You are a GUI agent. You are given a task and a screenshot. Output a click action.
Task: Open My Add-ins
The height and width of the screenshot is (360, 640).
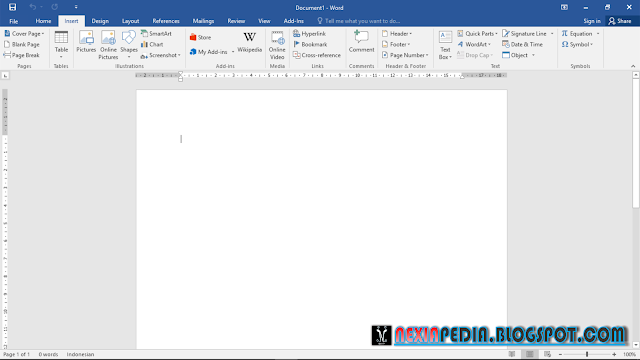(x=209, y=52)
